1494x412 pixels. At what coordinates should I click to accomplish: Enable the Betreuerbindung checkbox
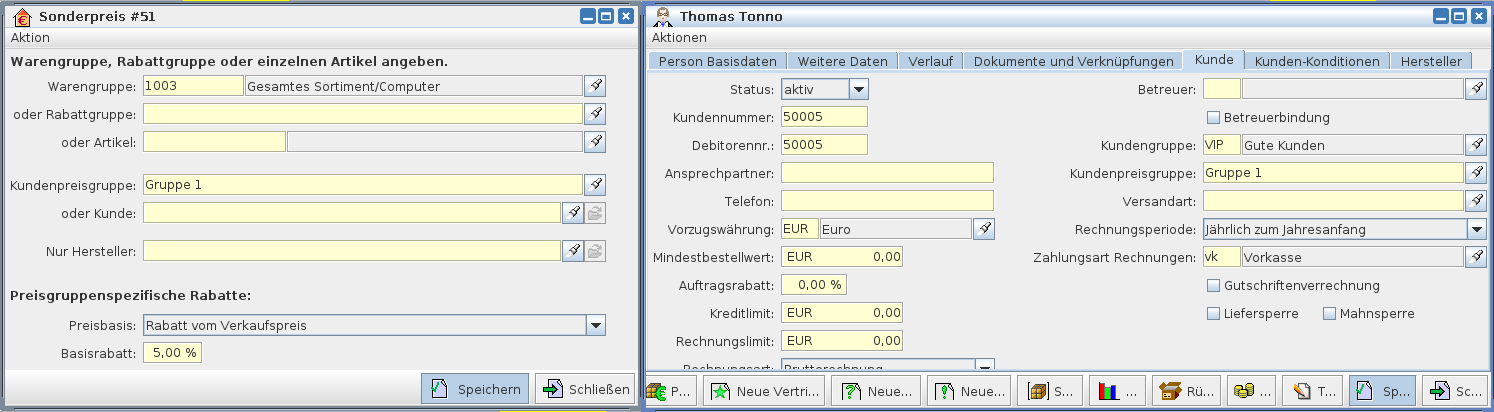click(1214, 118)
